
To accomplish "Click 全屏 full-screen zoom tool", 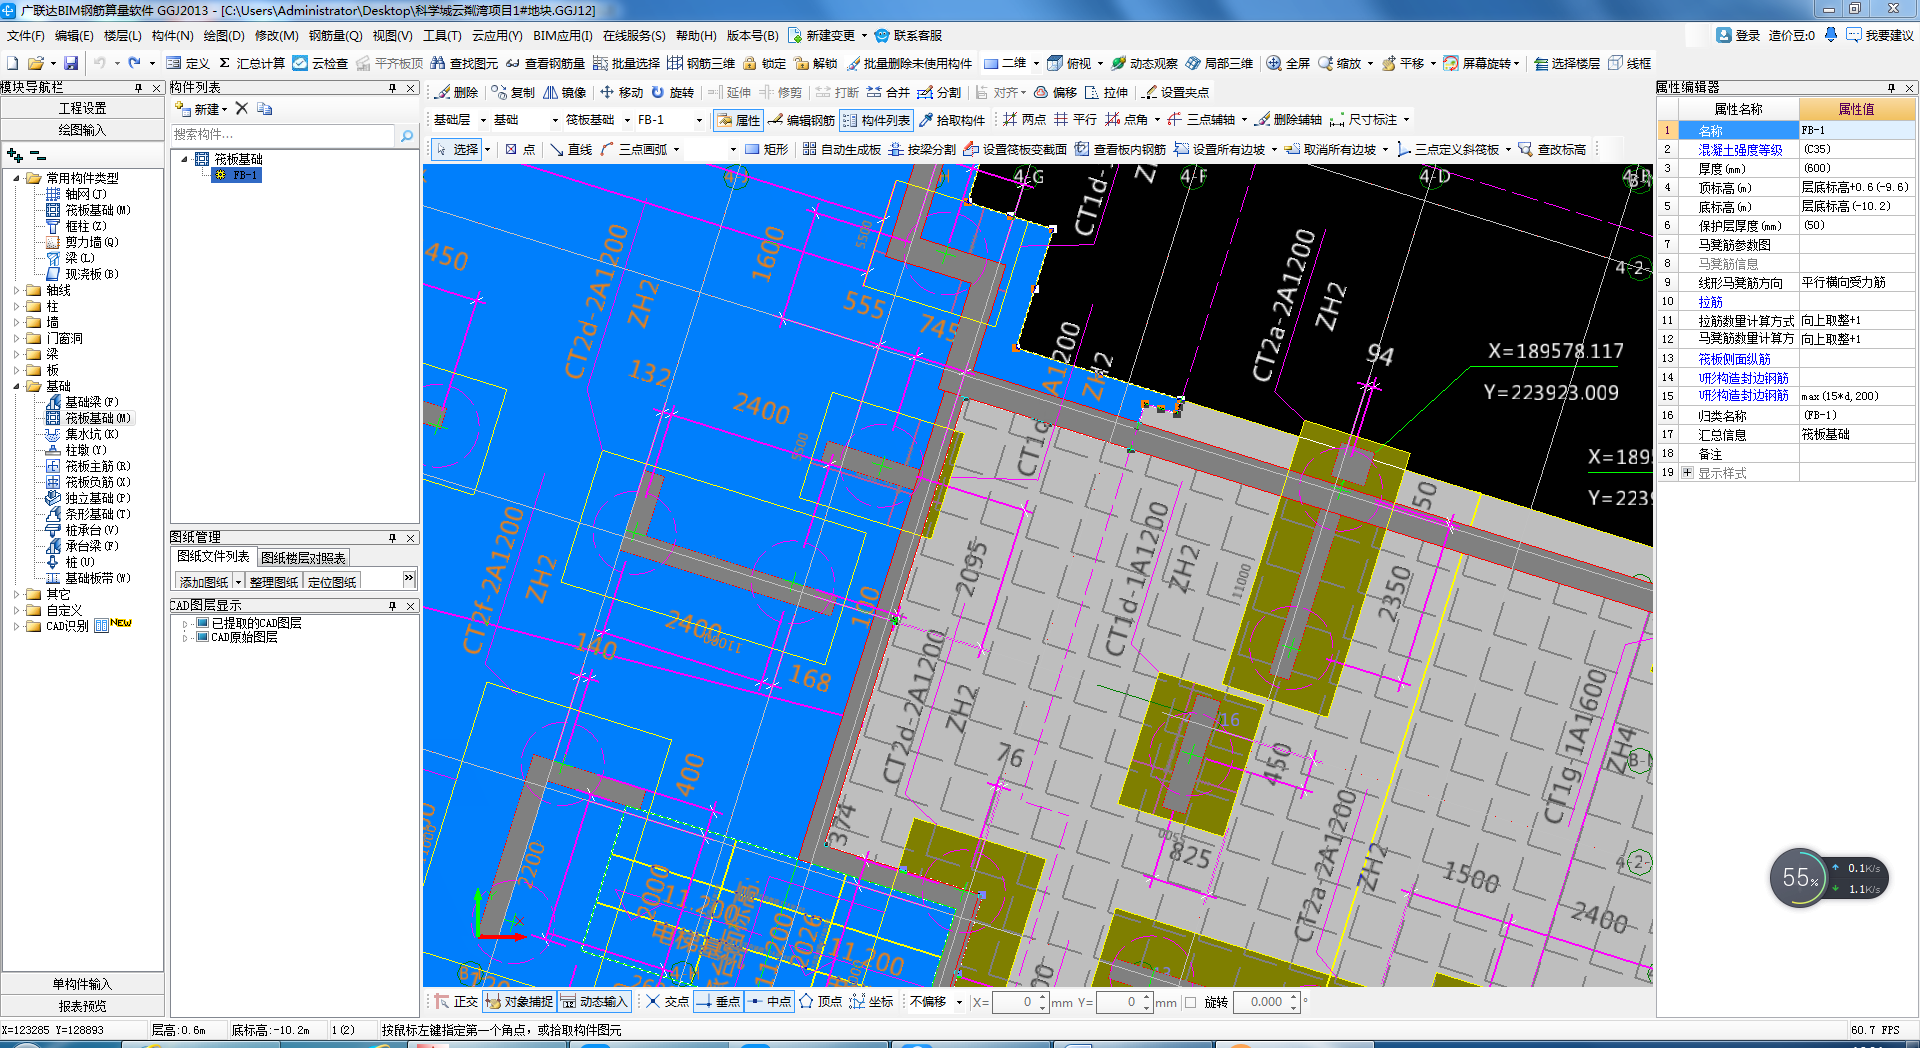I will (x=1288, y=63).
